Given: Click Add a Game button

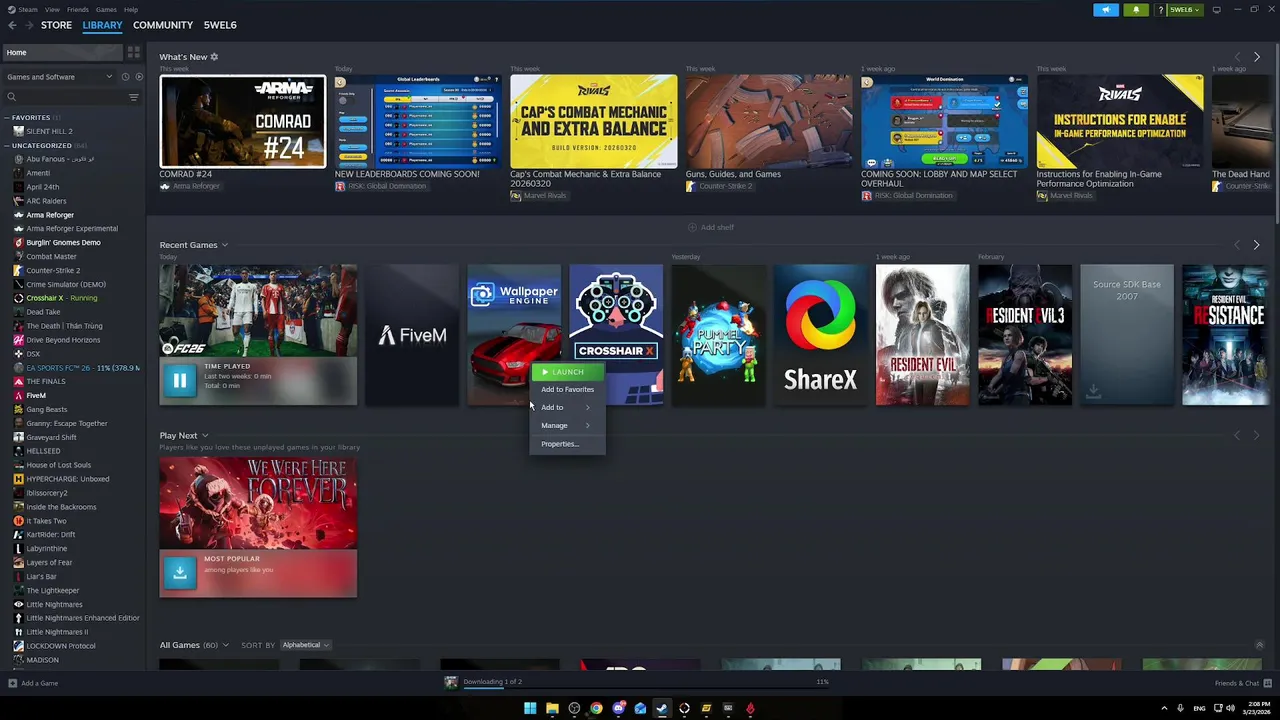Looking at the screenshot, I should (x=33, y=683).
